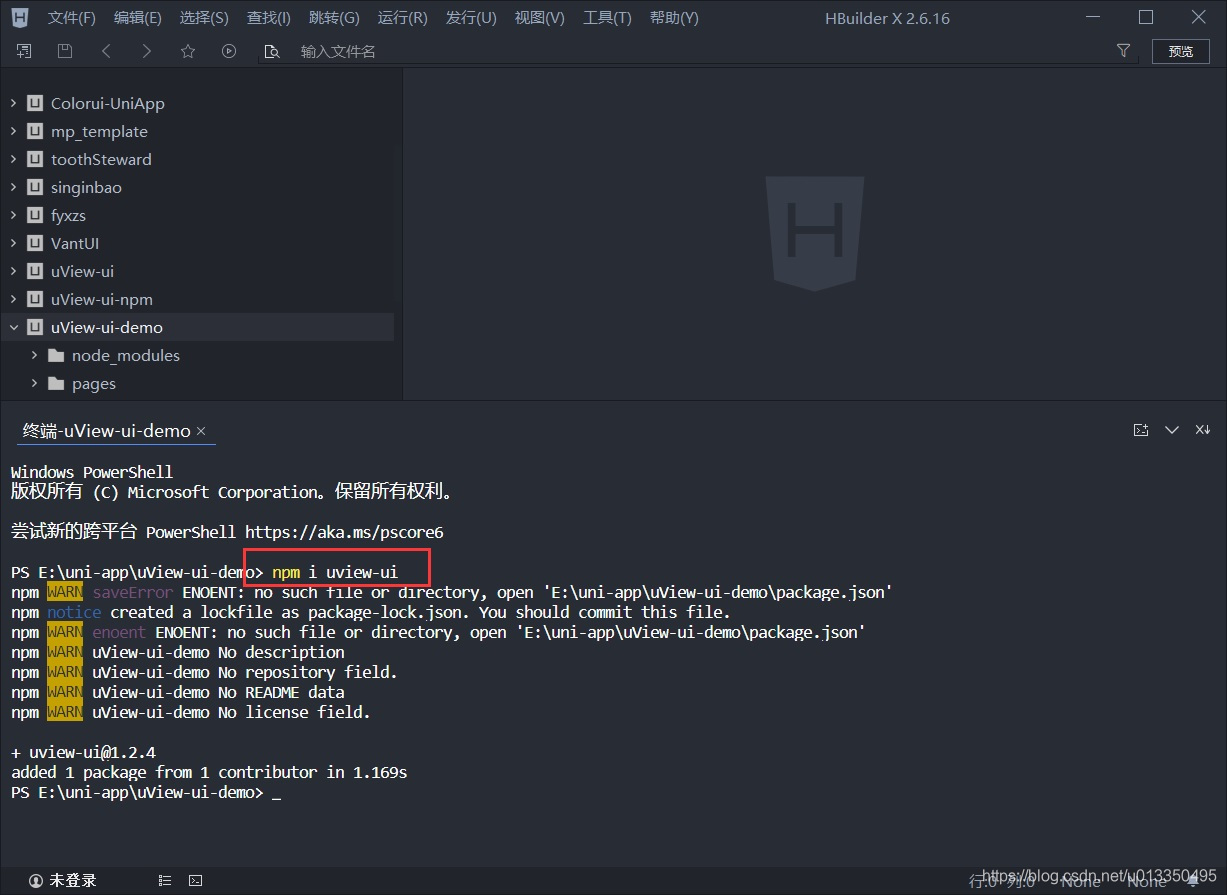Open the 查找(I) menu
The height and width of the screenshot is (895, 1227).
tap(269, 18)
